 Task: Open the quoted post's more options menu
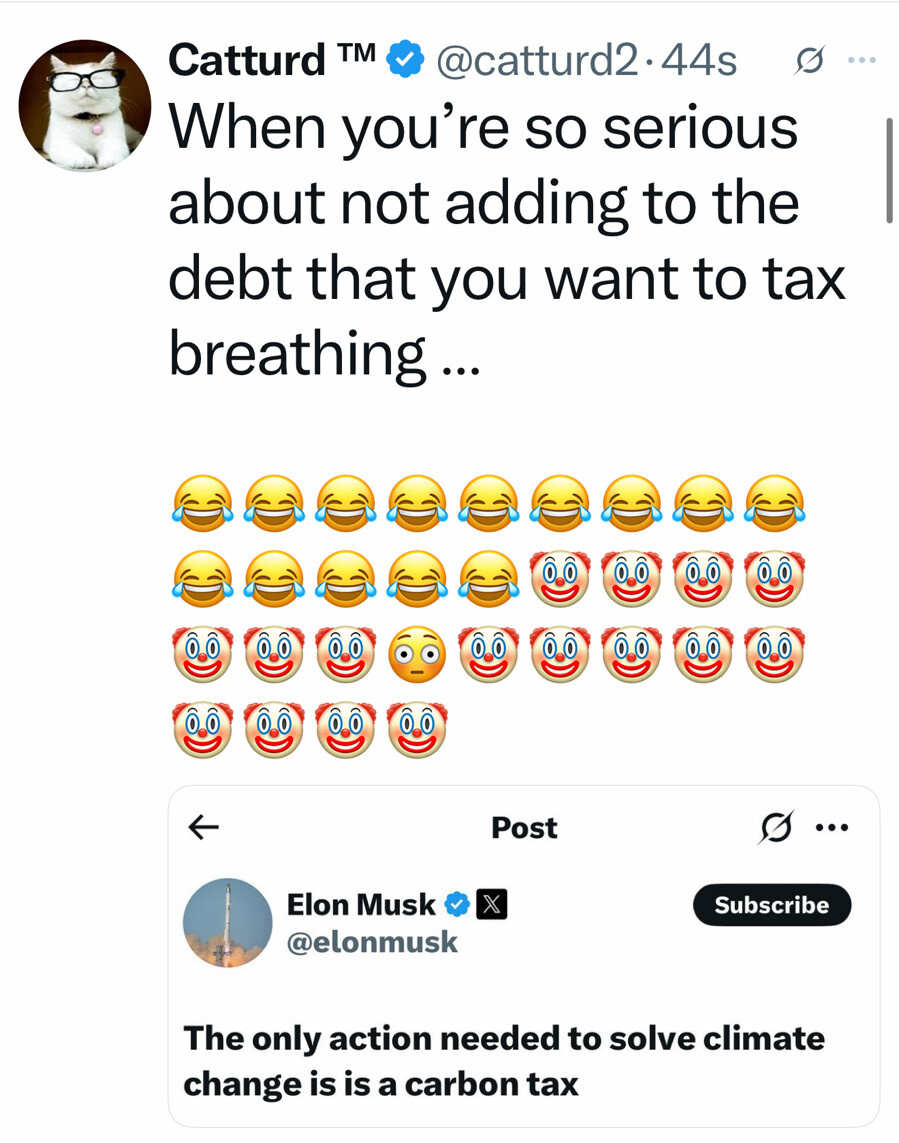tap(832, 828)
